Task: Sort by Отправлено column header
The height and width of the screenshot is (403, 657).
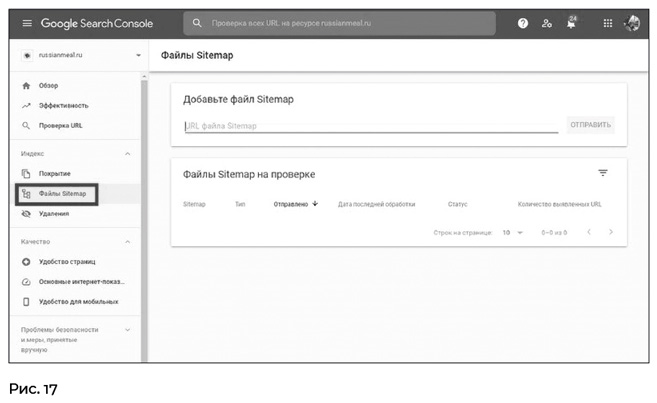Action: pyautogui.click(x=291, y=204)
